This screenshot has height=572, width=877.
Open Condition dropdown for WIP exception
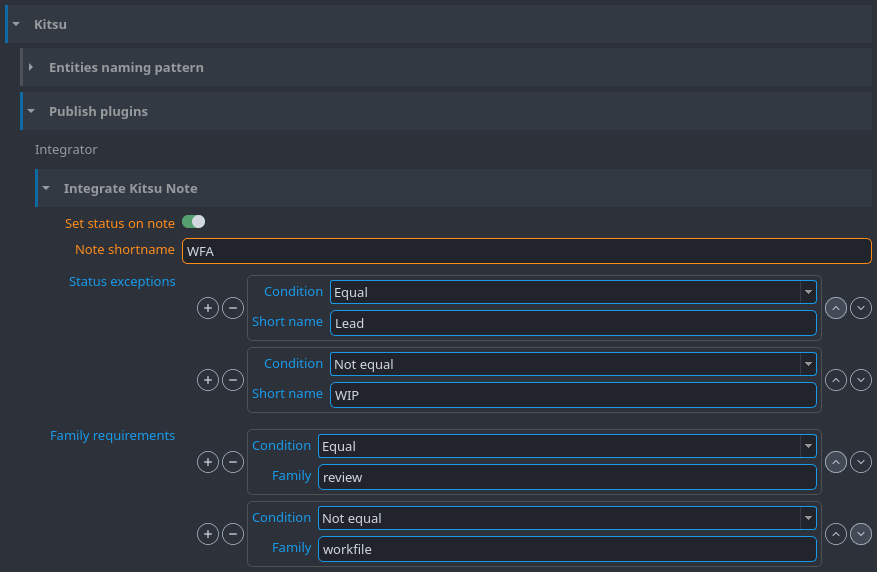pos(573,365)
